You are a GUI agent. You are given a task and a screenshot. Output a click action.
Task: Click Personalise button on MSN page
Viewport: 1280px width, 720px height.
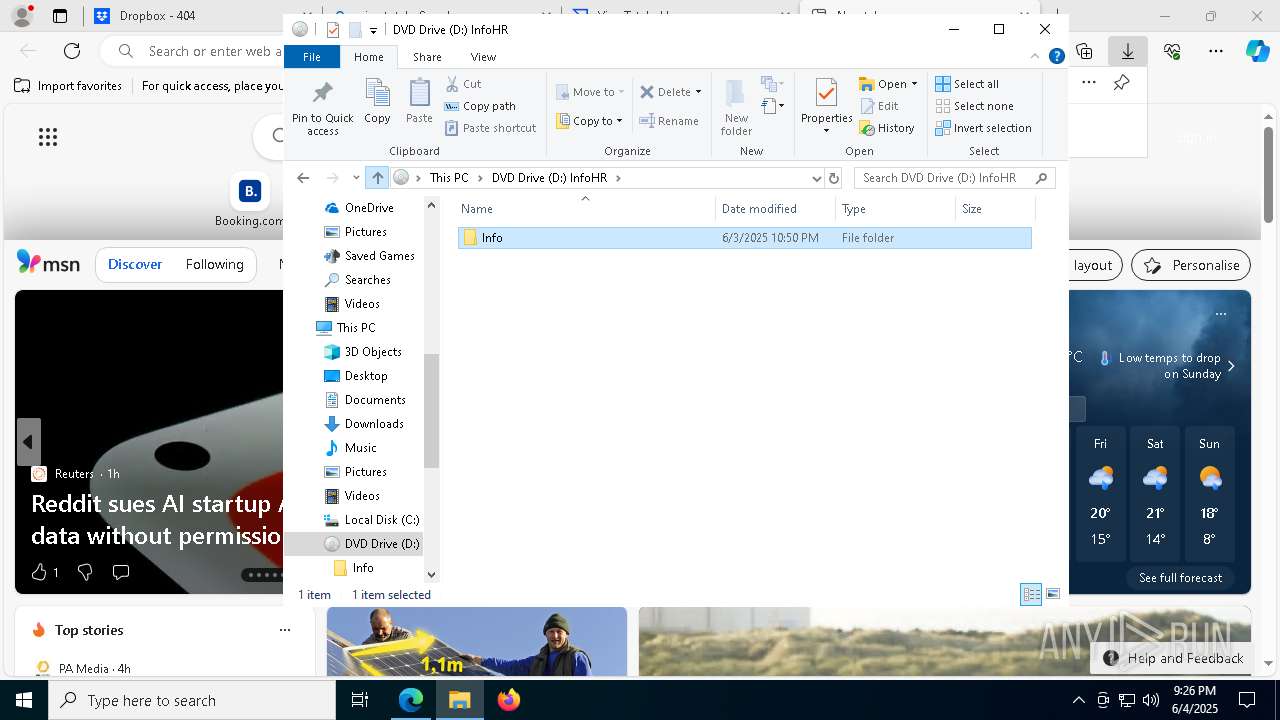1191,265
